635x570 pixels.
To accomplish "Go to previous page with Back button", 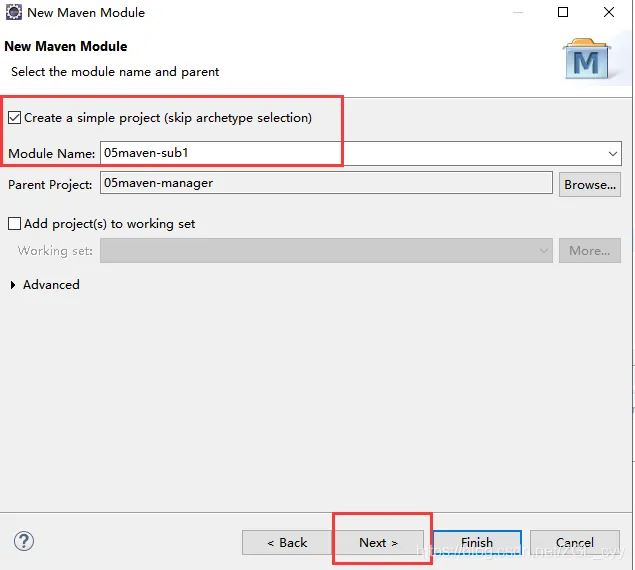I will (287, 543).
